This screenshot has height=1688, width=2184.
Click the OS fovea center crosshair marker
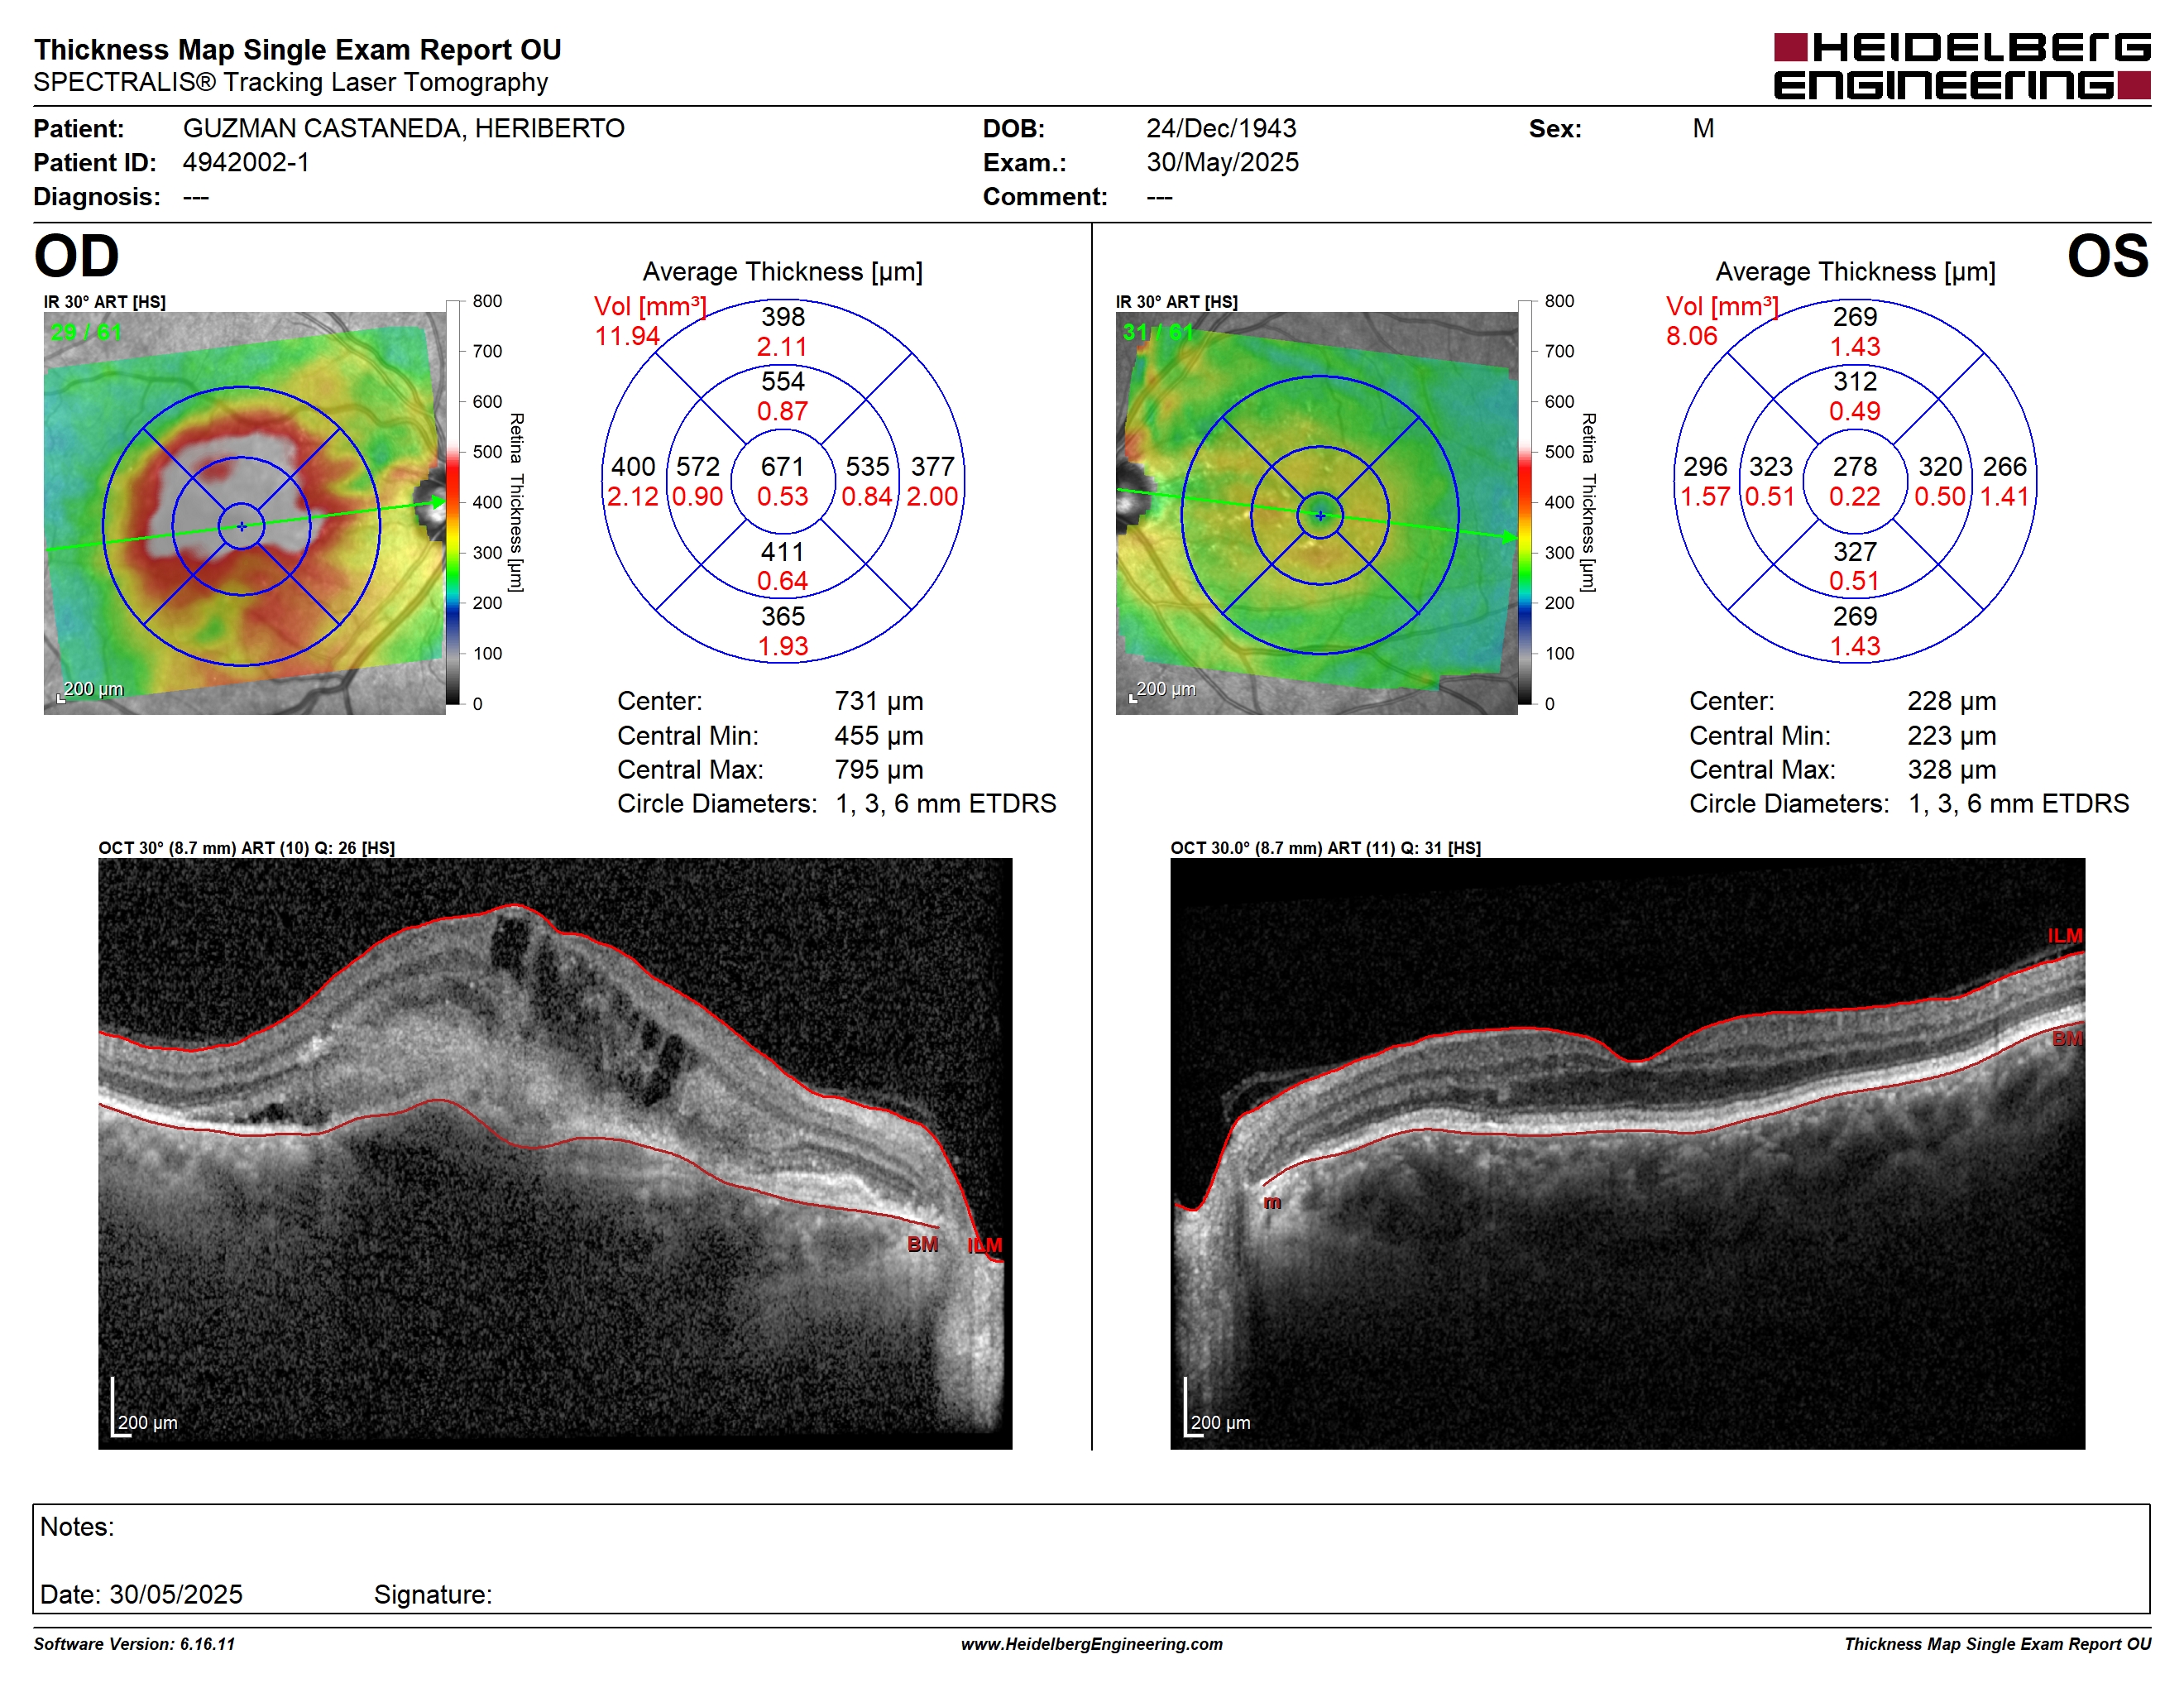(1320, 516)
